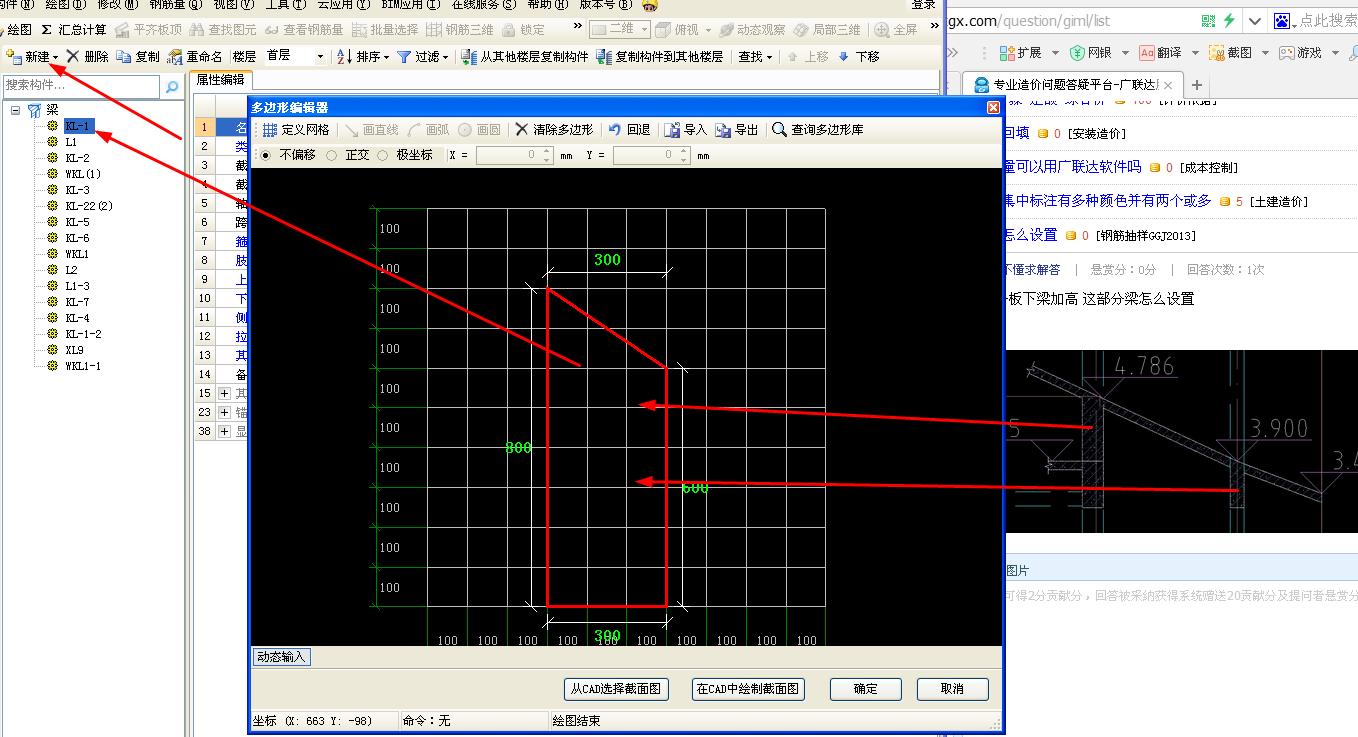Screen dimensions: 1358x737
Task: Click the 重命名 rename toolbar icon
Action: (x=195, y=57)
